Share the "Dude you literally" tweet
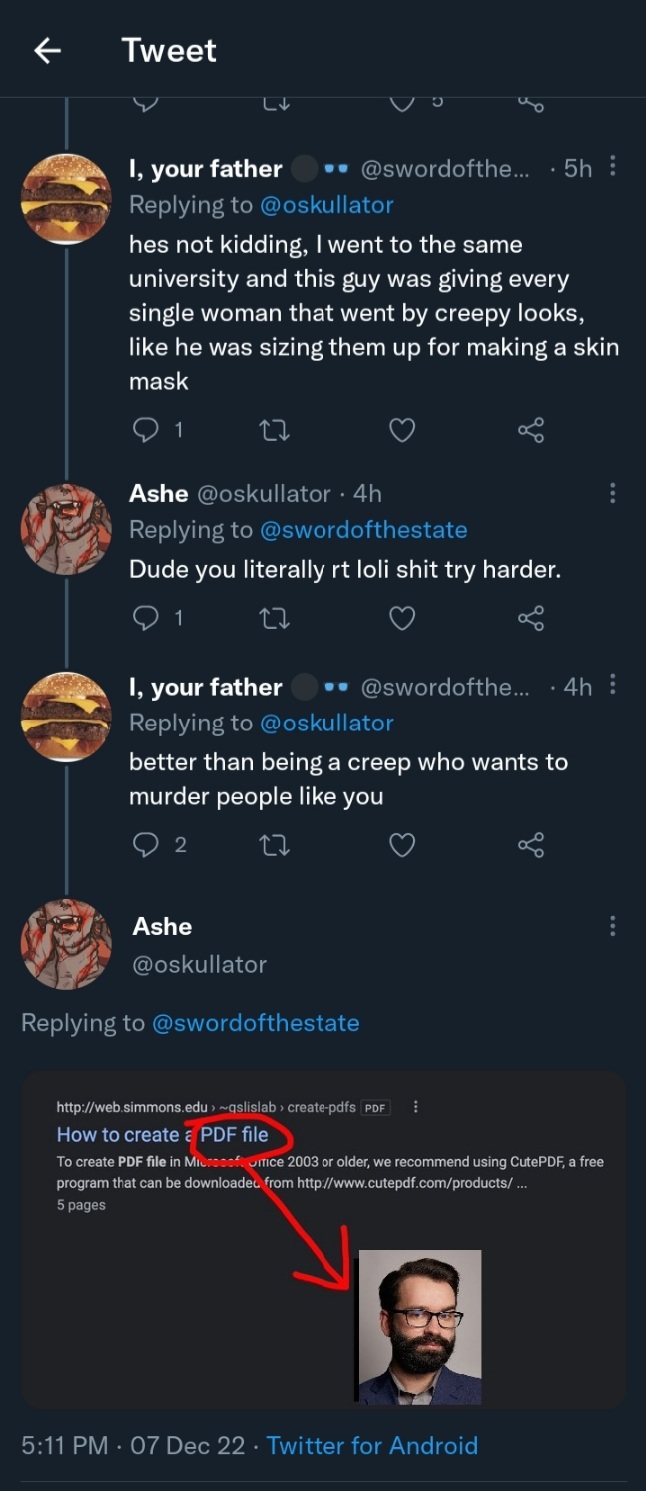The width and height of the screenshot is (646, 1491). [x=531, y=618]
